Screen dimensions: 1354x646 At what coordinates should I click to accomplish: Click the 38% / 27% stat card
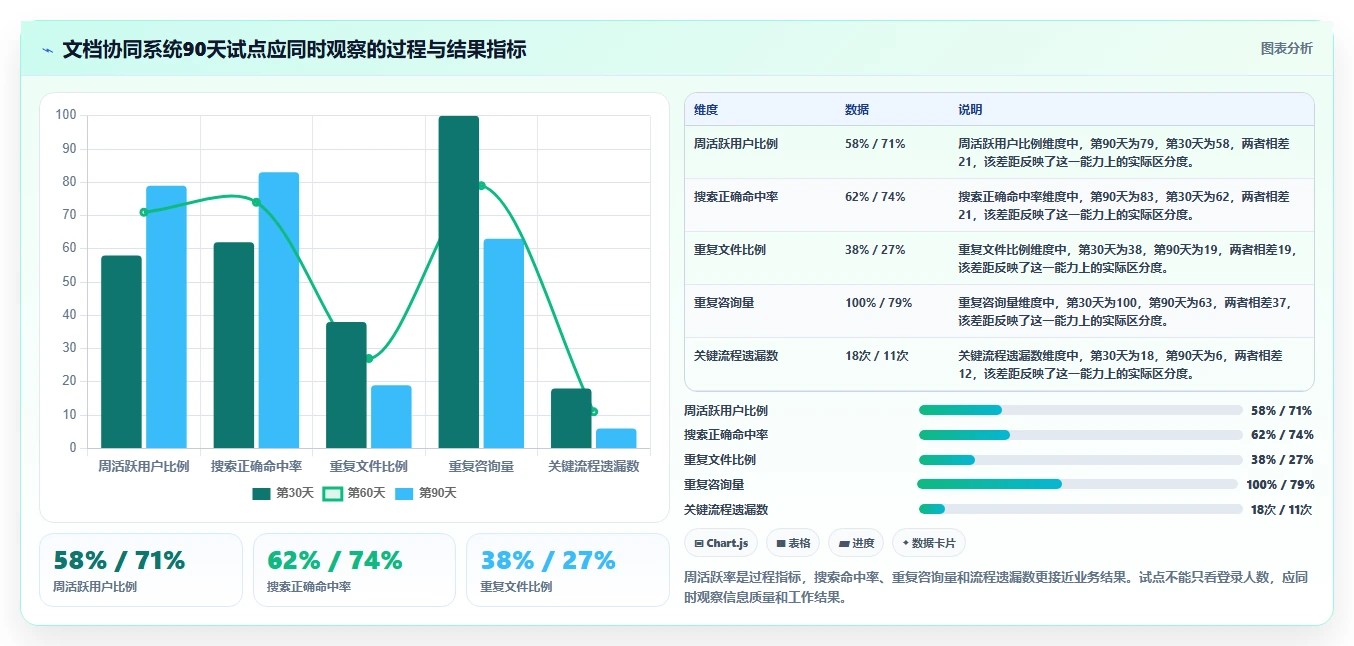(567, 570)
